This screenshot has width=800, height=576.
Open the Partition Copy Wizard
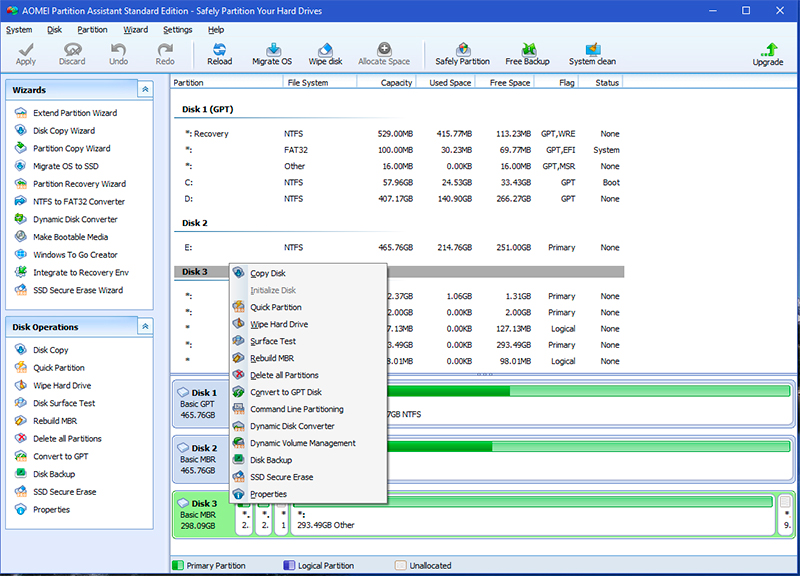(71, 148)
